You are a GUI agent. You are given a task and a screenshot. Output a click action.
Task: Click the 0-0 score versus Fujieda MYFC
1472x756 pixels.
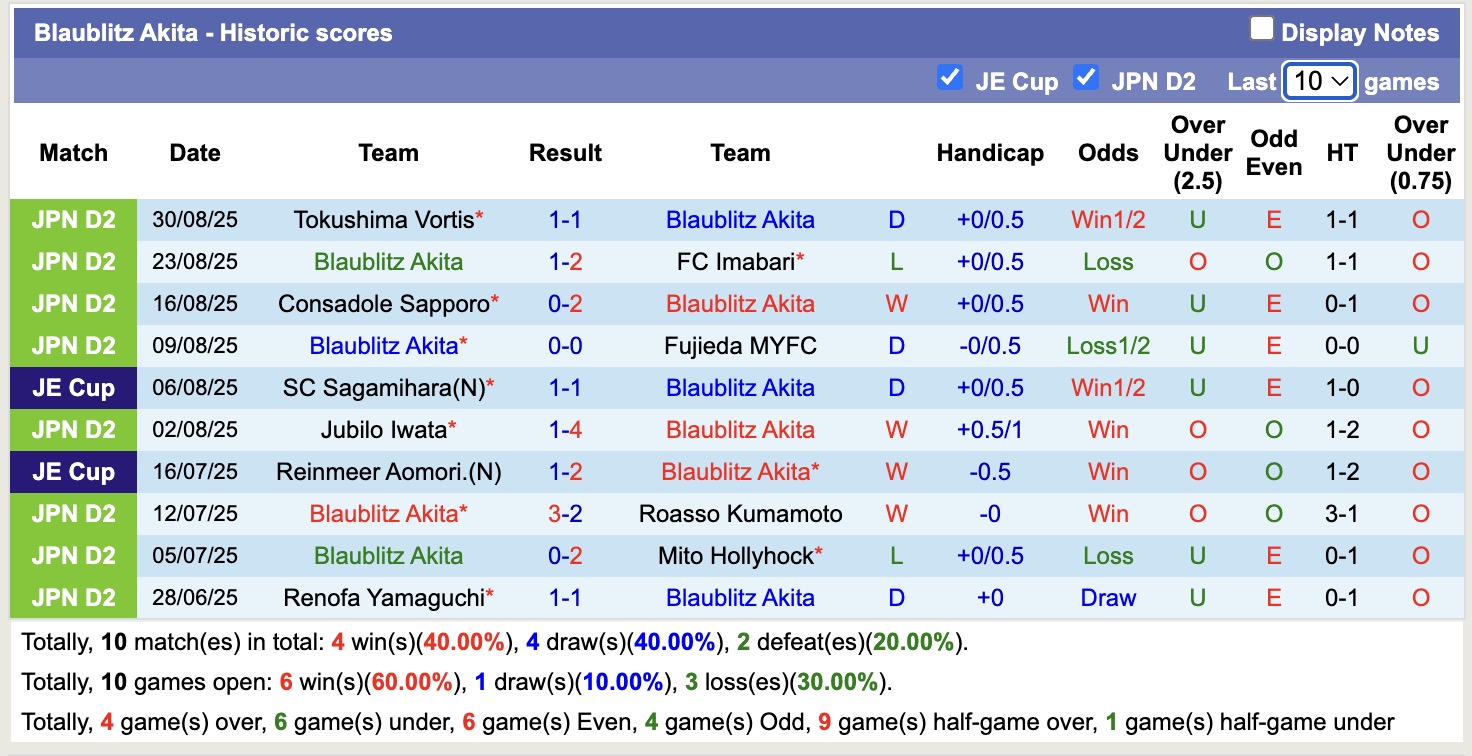pos(565,346)
